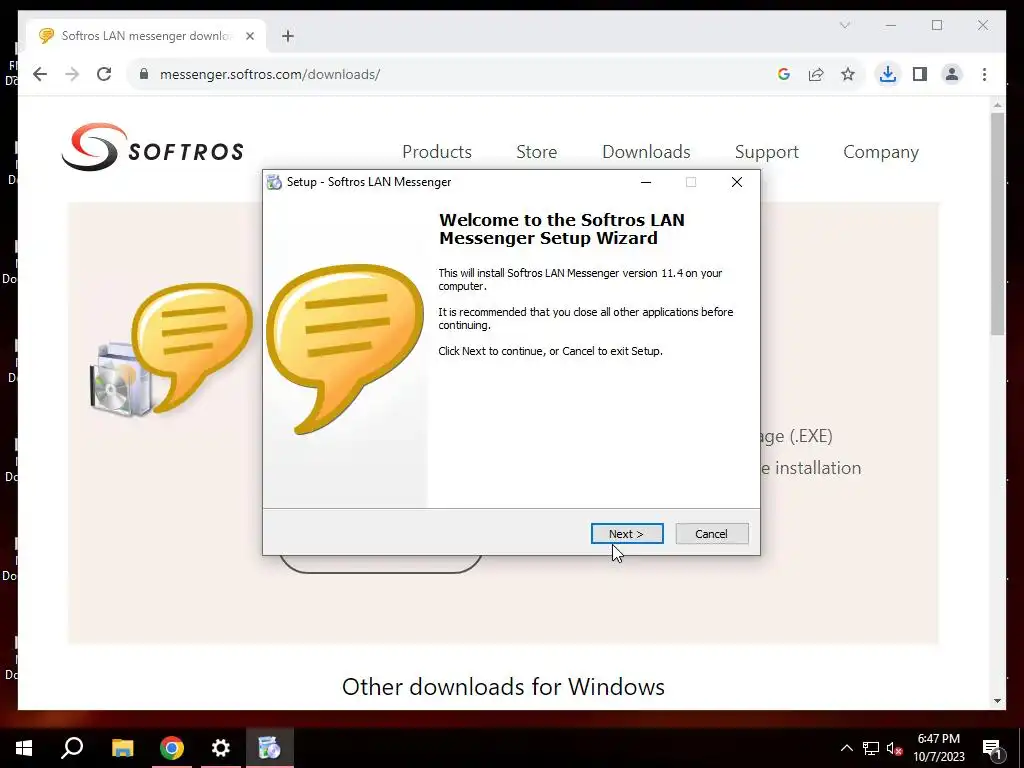
Task: Switch to Chrome on the taskbar
Action: point(172,748)
